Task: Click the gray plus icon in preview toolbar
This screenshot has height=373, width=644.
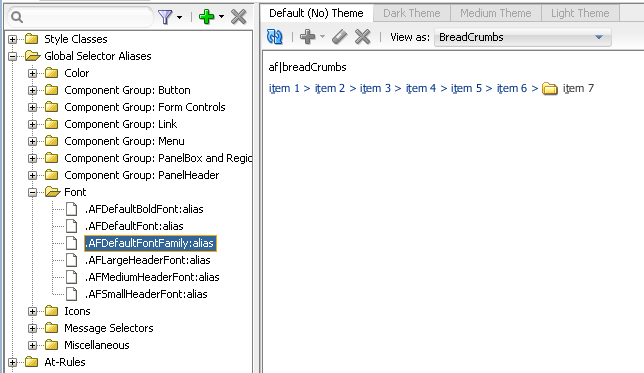Action: click(308, 37)
